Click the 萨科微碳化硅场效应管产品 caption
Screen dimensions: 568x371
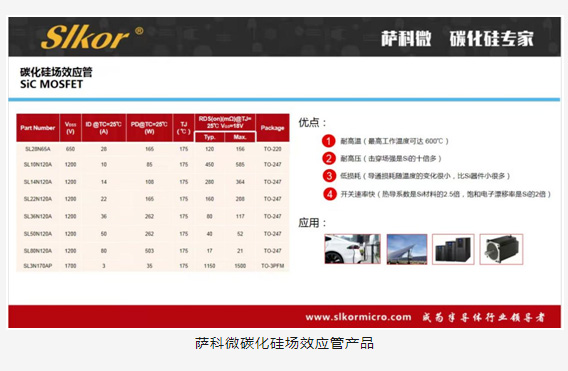pyautogui.click(x=284, y=343)
